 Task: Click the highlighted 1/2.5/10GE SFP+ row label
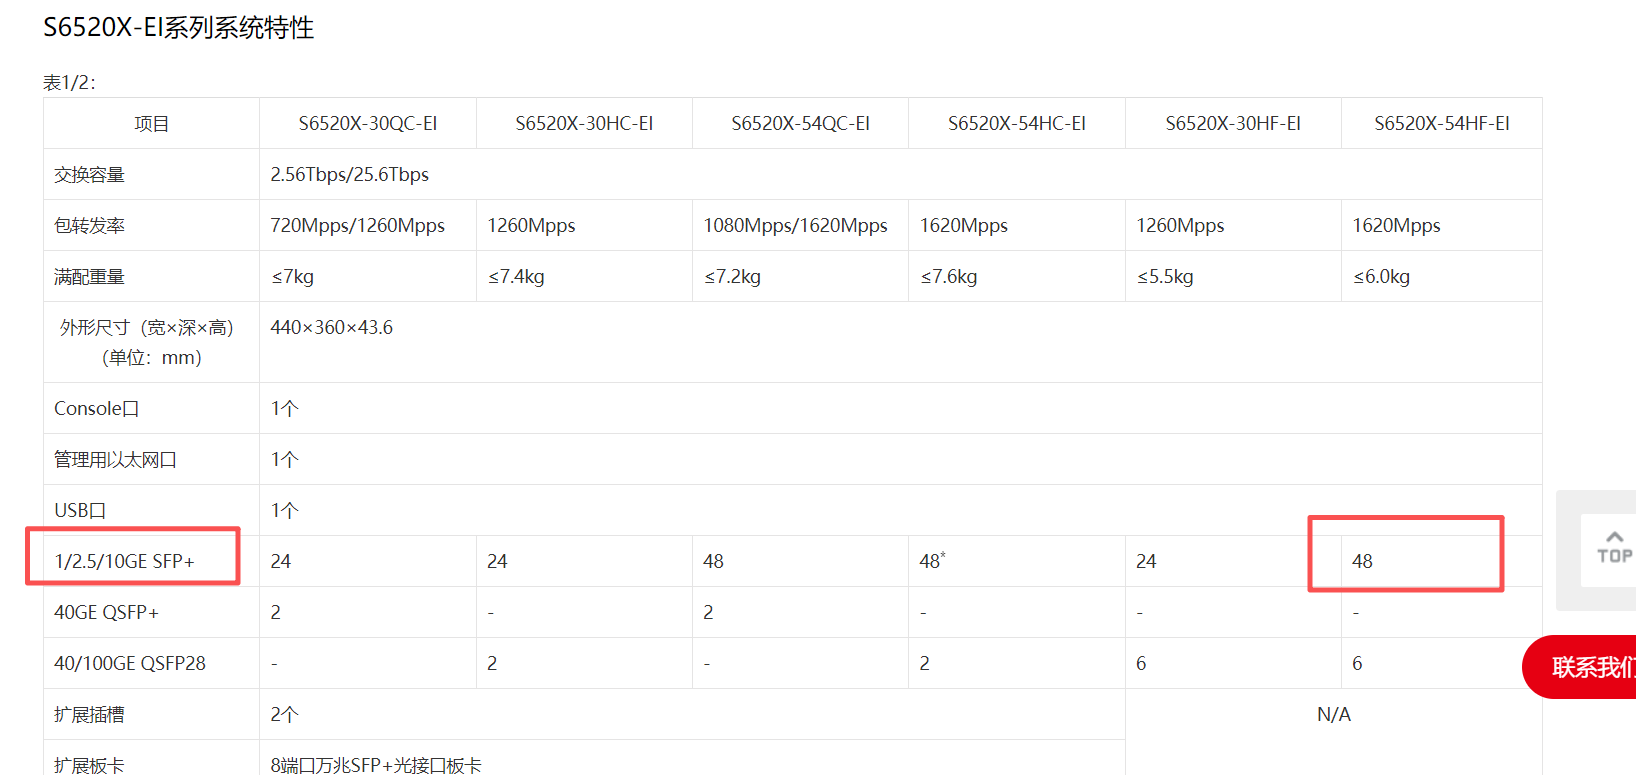pos(125,561)
